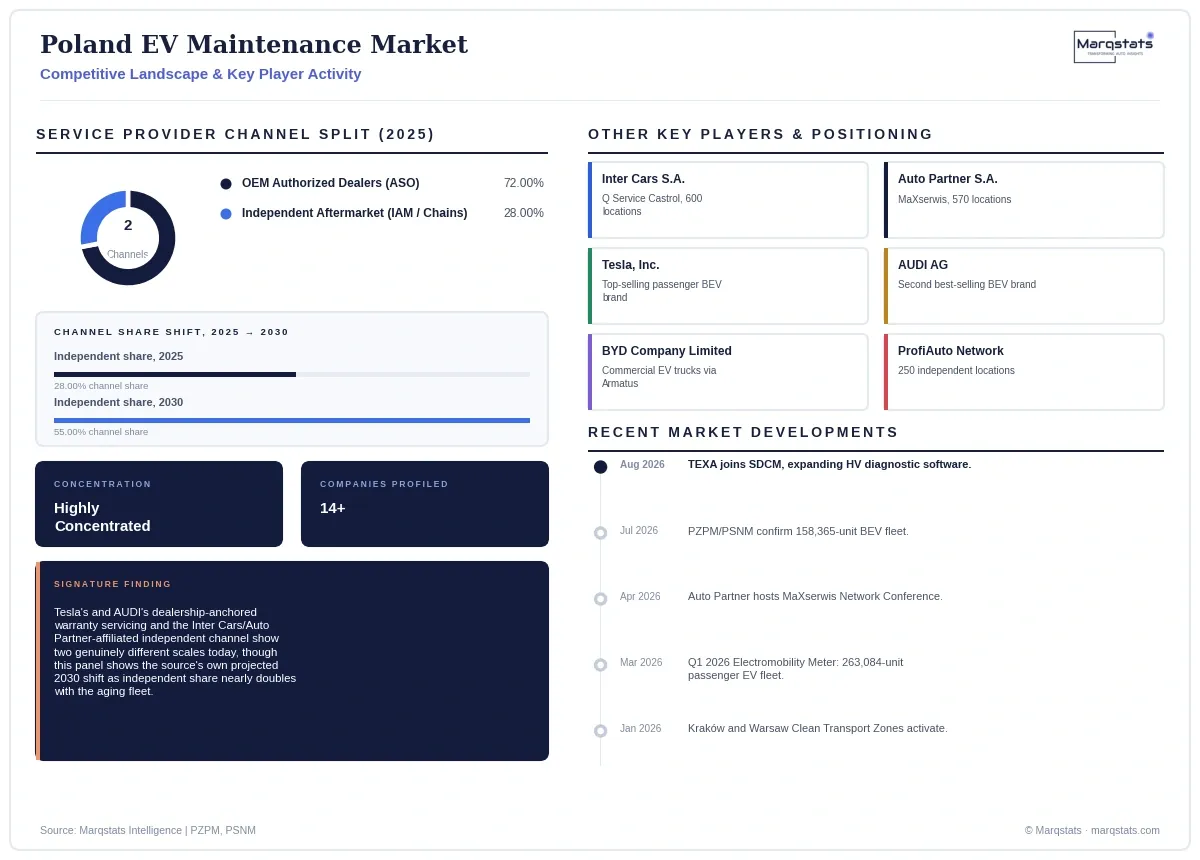This screenshot has width=1200, height=860.
Task: Click the Q1 2026 Electromobility Meter entry
Action: (795, 669)
